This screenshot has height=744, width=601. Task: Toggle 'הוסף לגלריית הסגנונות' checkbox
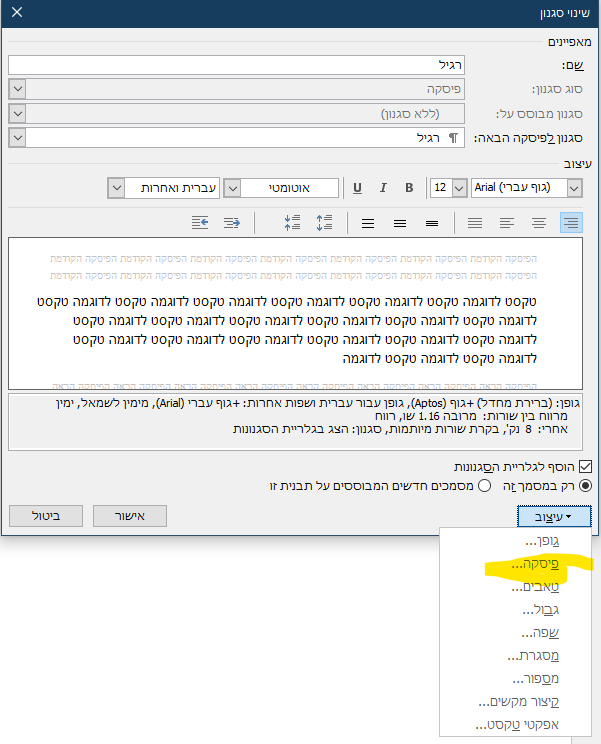(x=586, y=466)
